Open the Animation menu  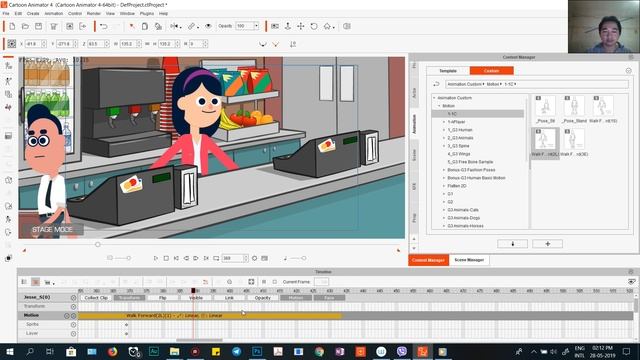[53, 13]
